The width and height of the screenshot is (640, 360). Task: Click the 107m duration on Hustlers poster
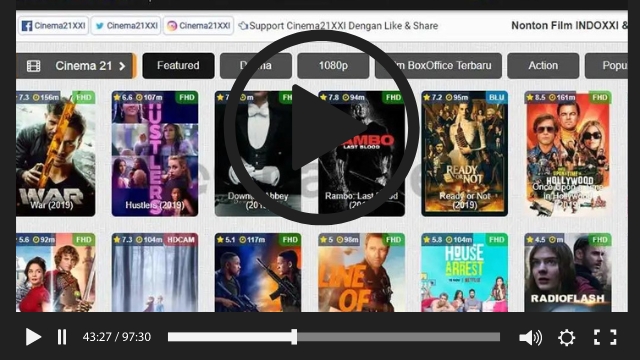149,98
